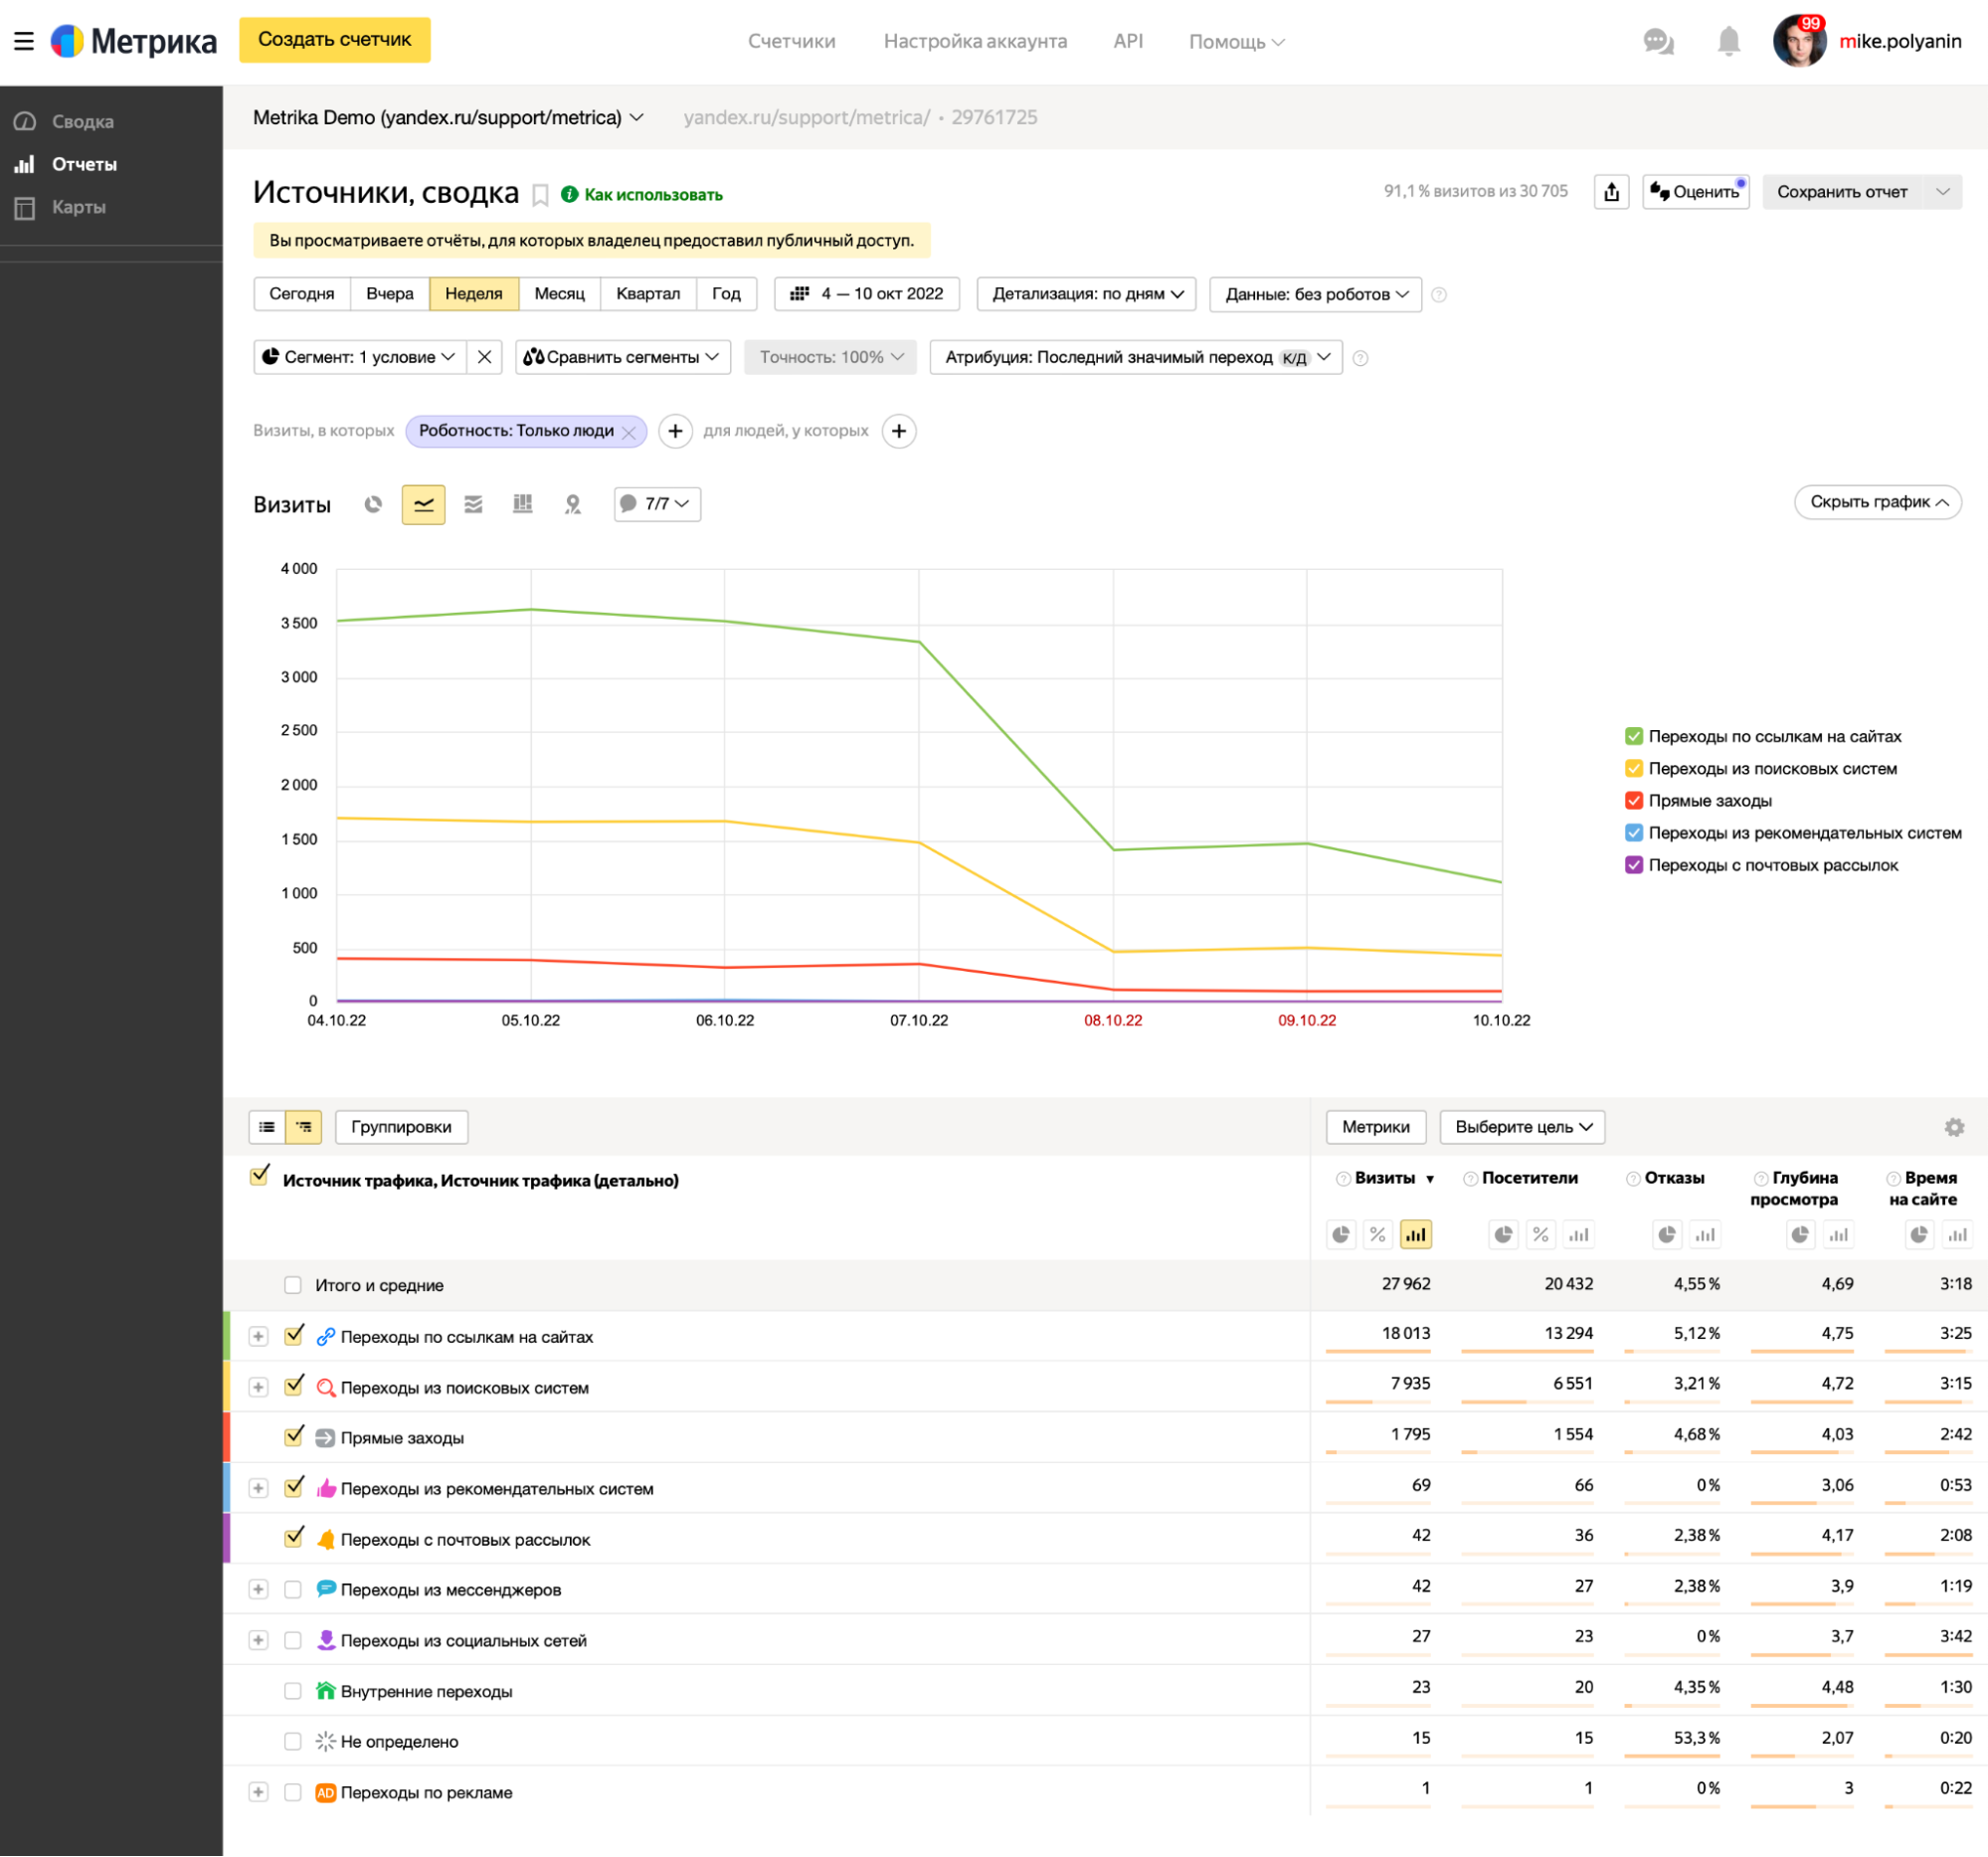
Task: Open the Как использовать link
Action: pos(652,194)
